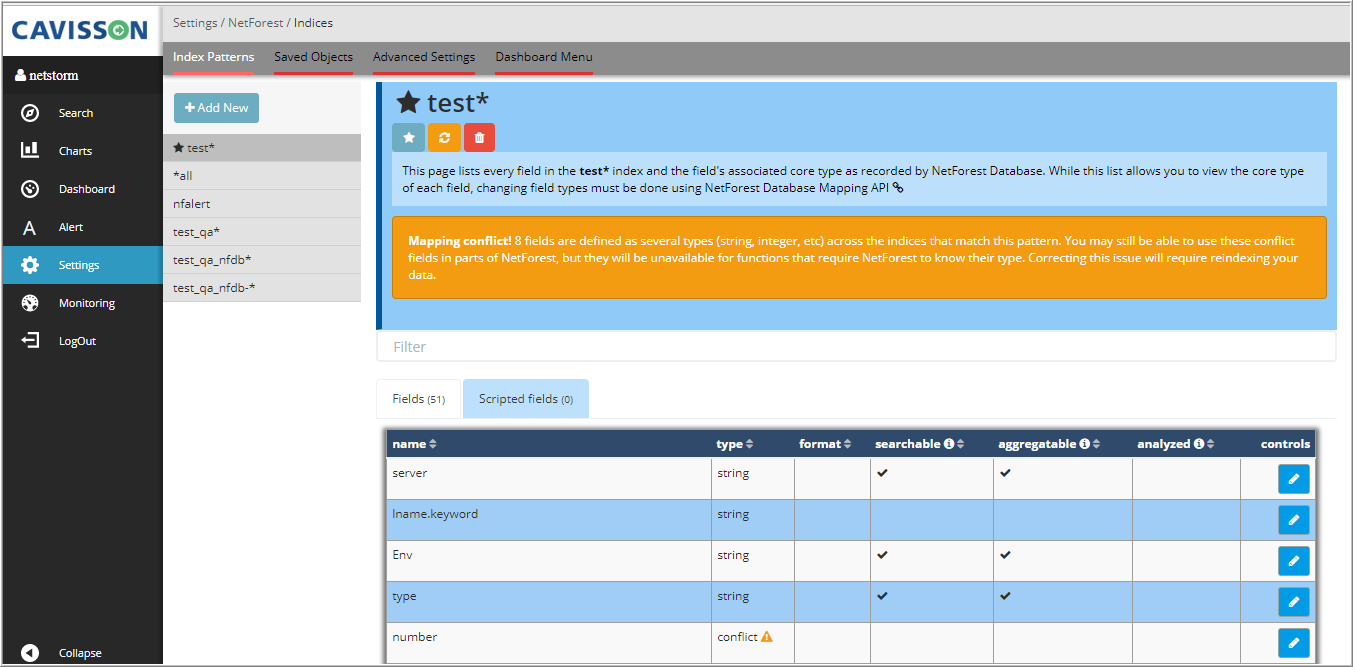Select the test_qa_nfdb* index pattern

262,260
